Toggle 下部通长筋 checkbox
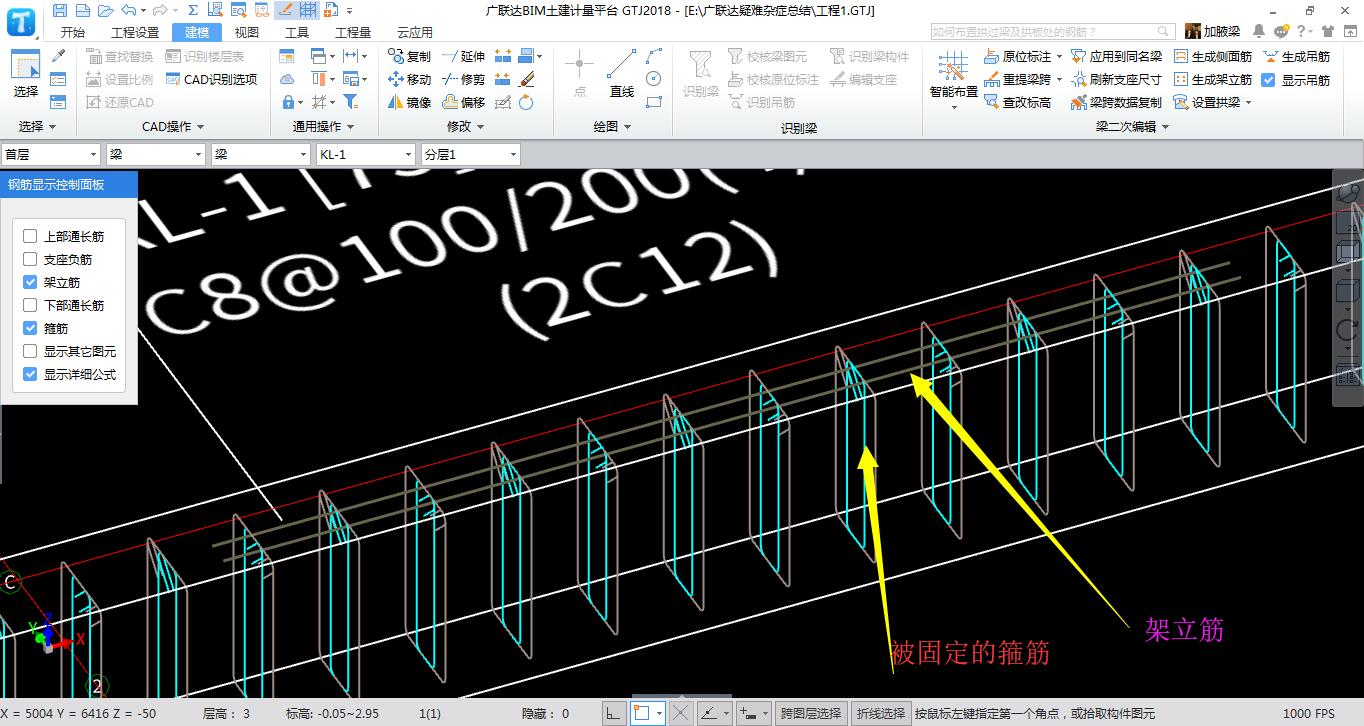This screenshot has width=1364, height=726. (x=30, y=306)
